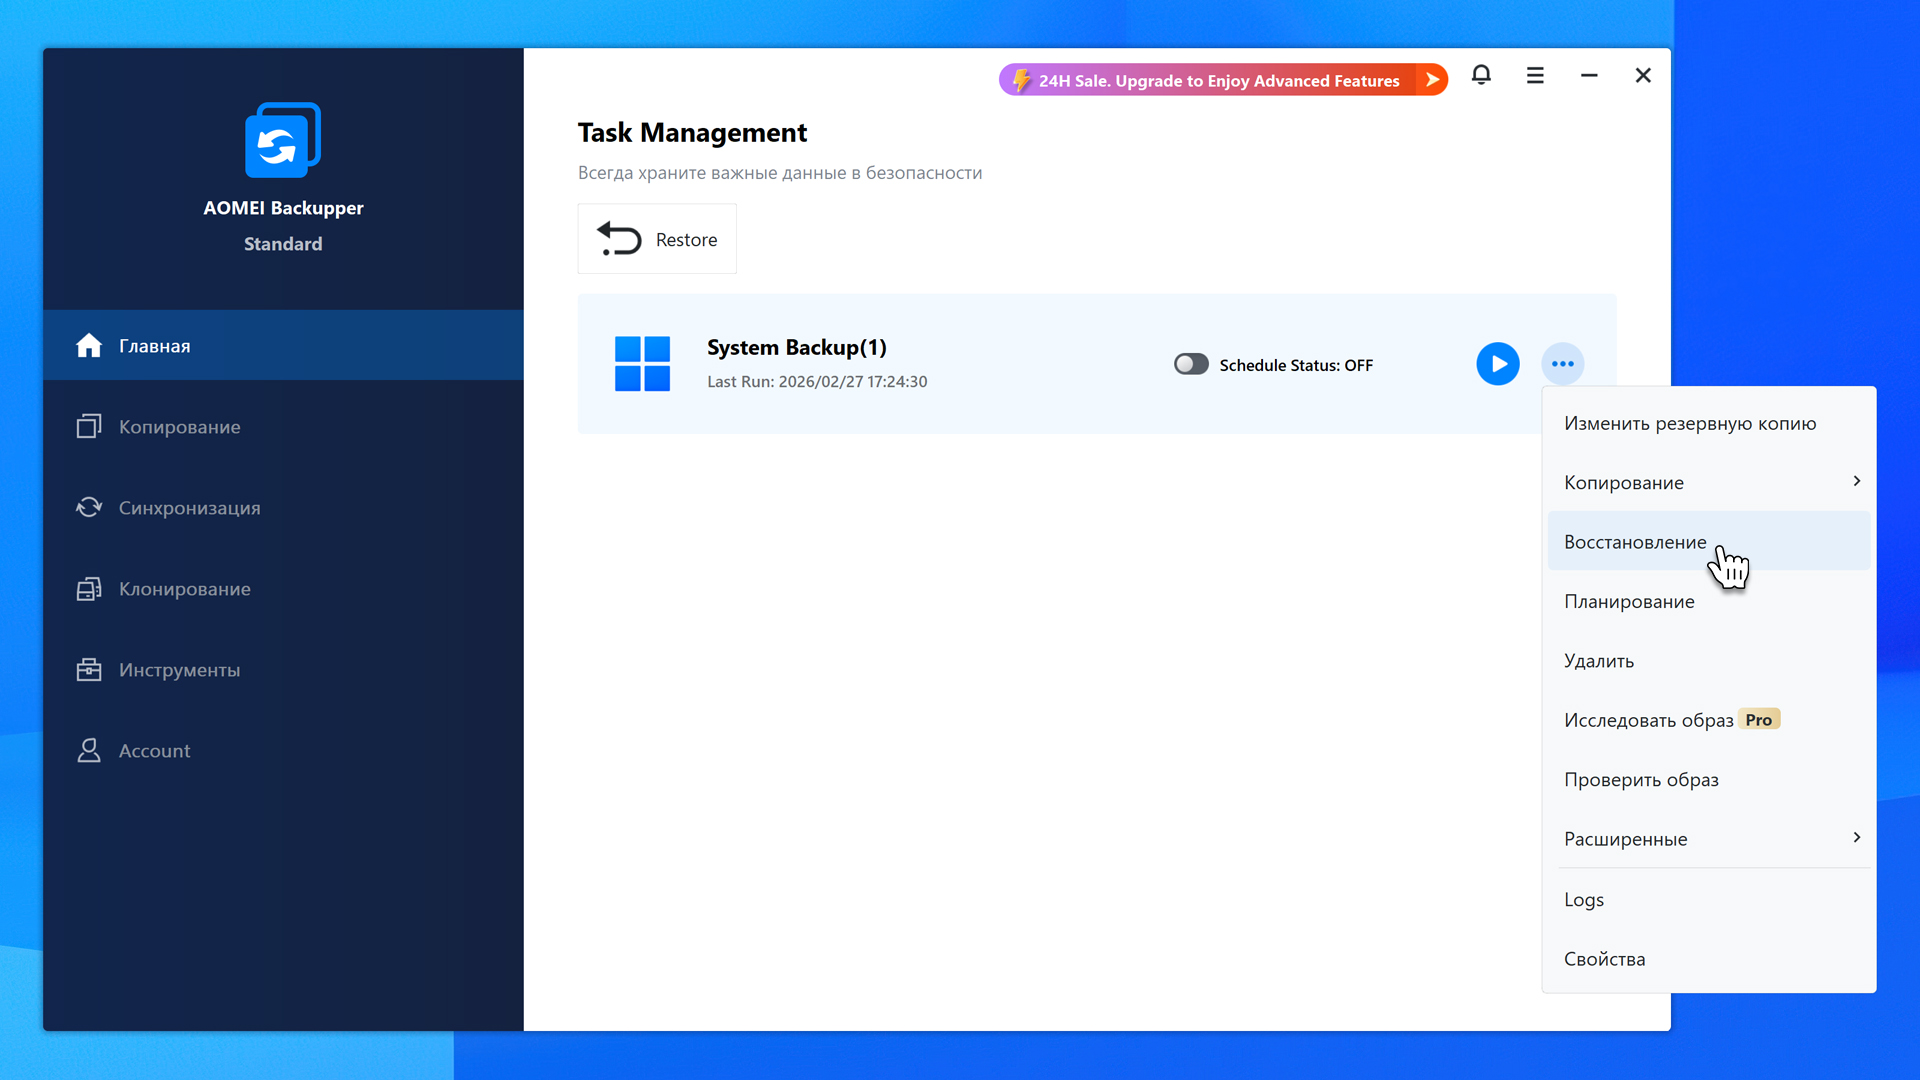
Task: Select Удалить to delete the task
Action: pos(1599,661)
